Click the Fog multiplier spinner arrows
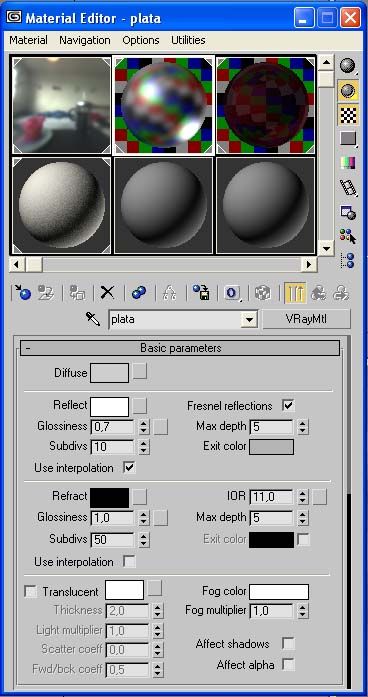Screen dimensions: 368x697 (303, 611)
